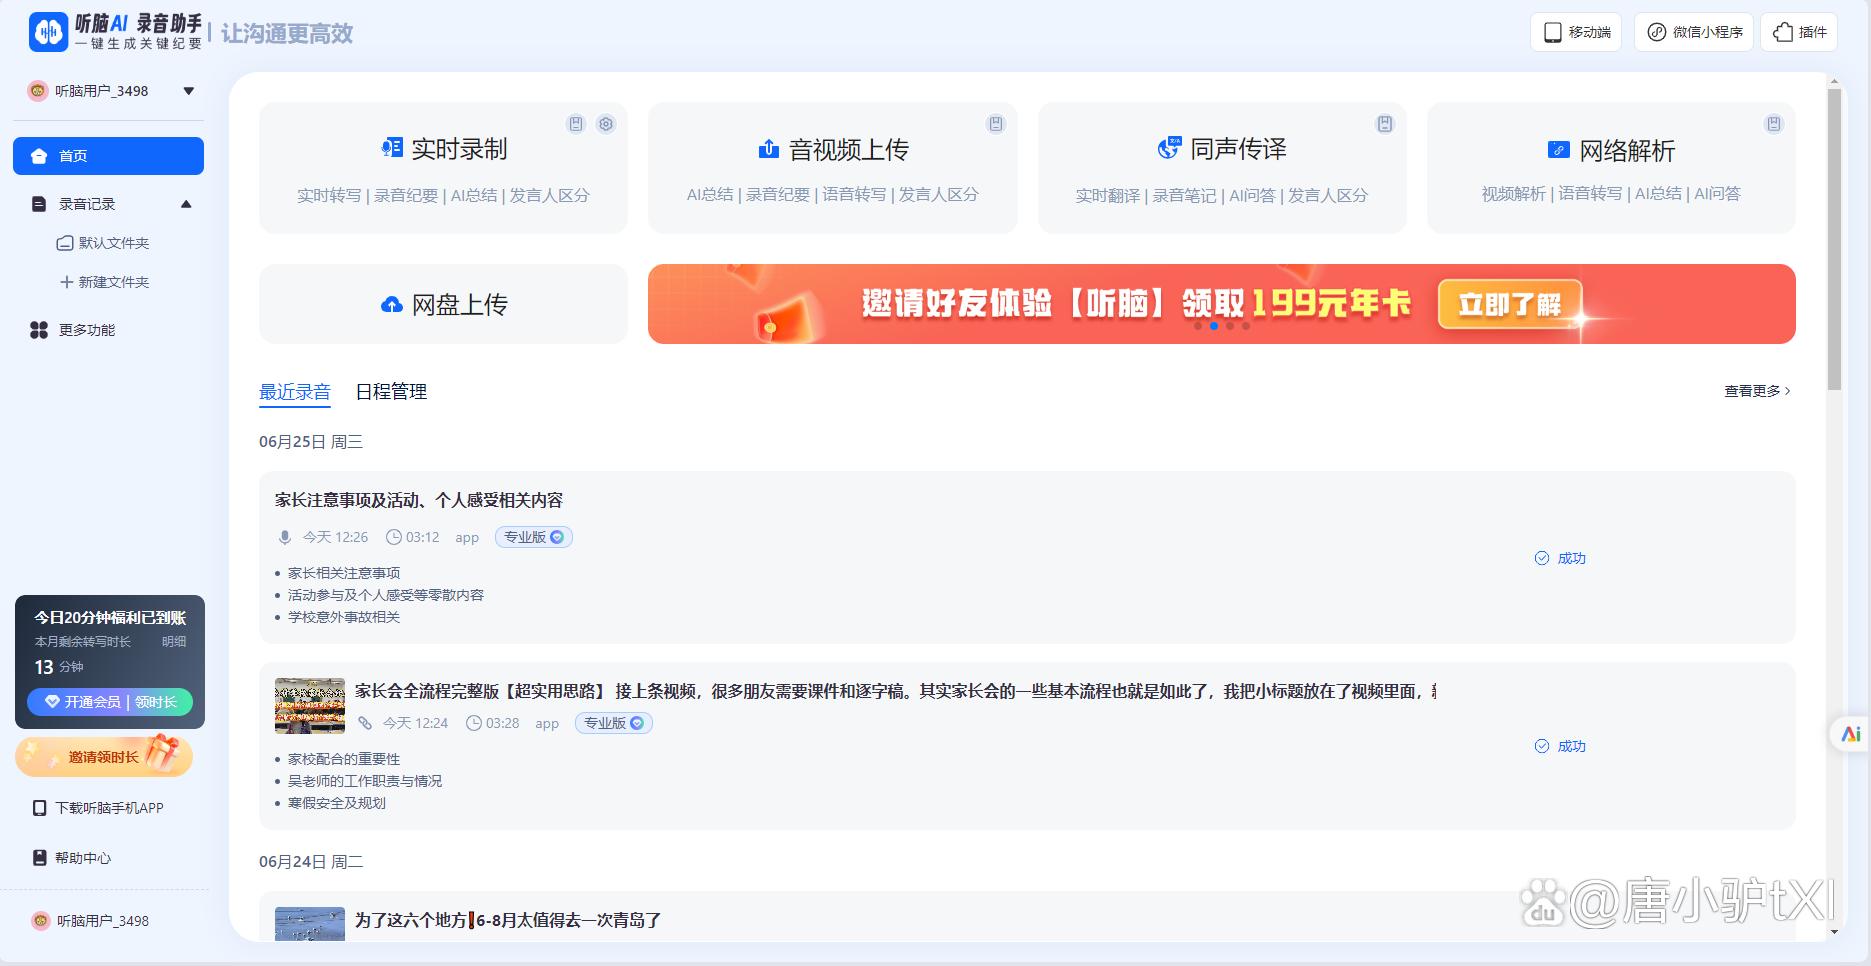
Task: Switch to the 日程管理 tab
Action: (393, 391)
